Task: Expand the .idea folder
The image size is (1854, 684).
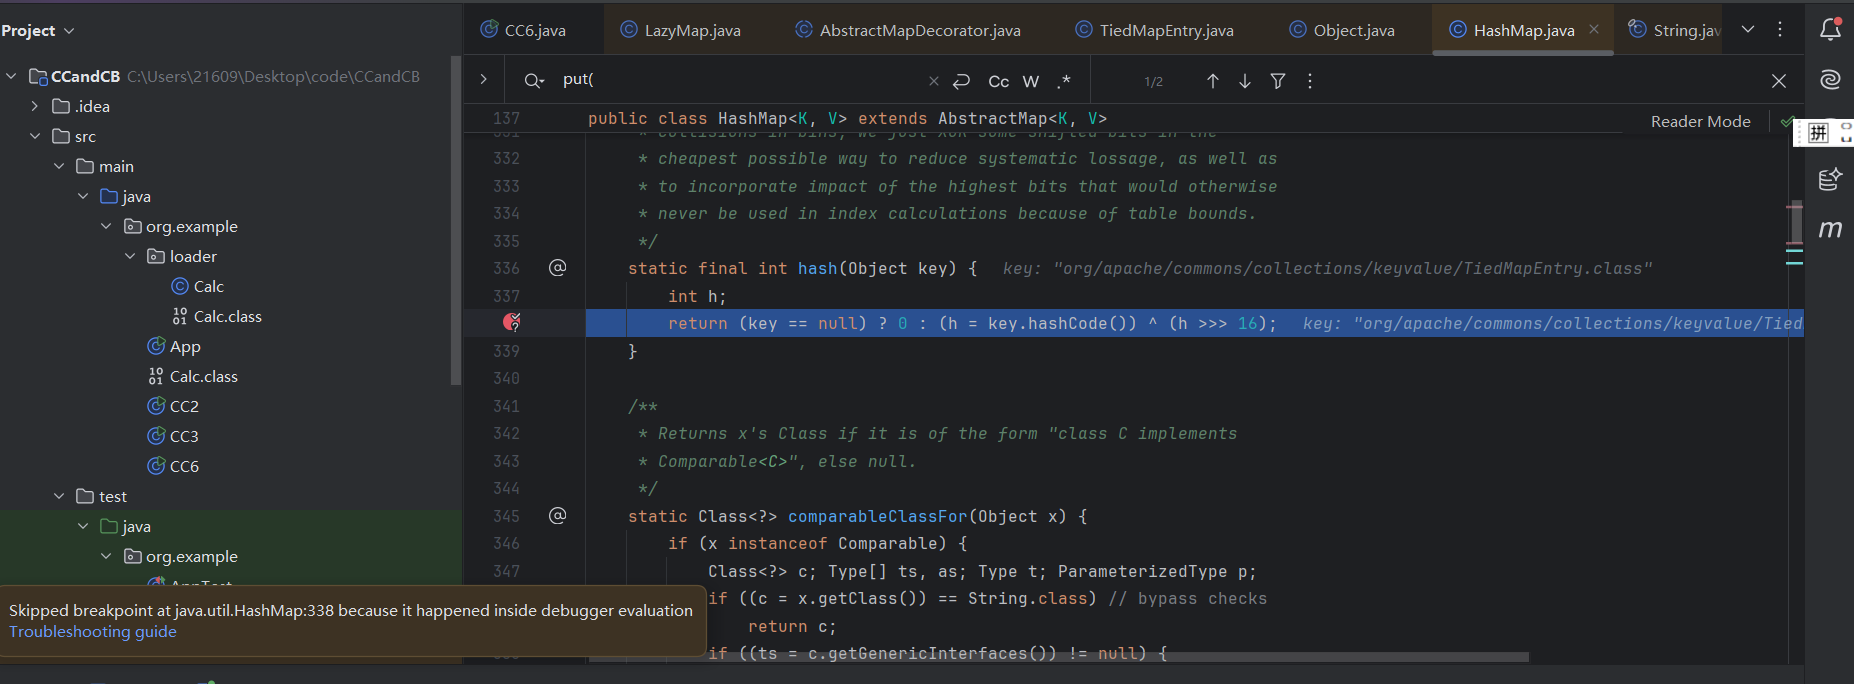Action: (x=35, y=106)
